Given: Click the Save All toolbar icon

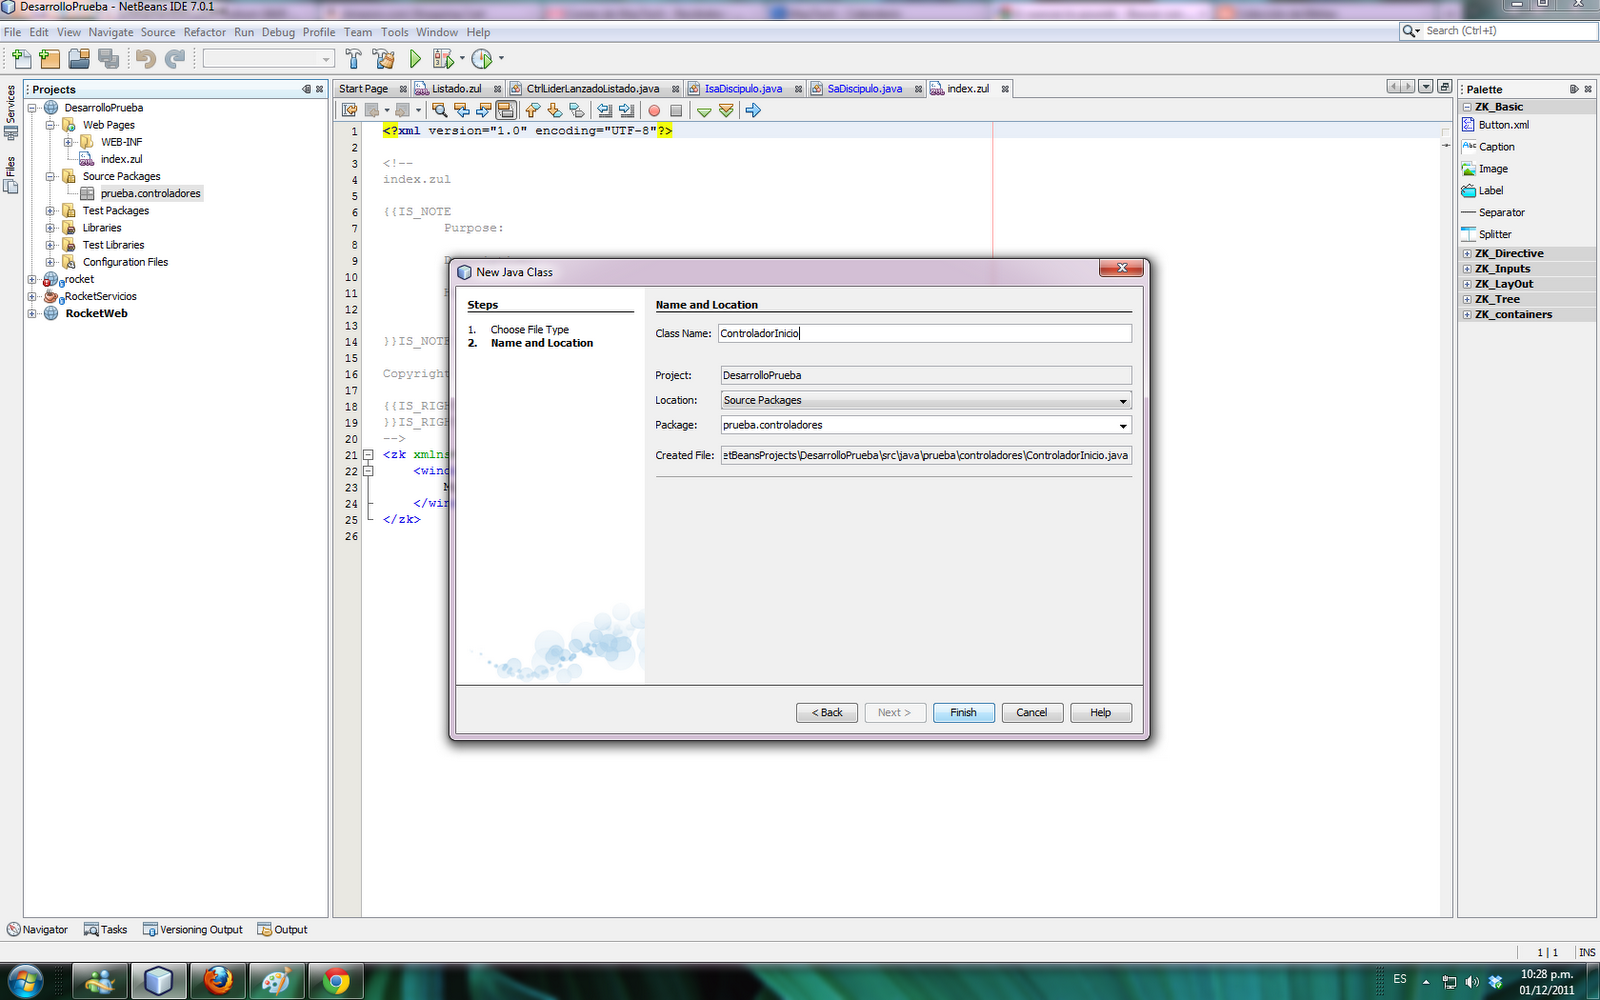Looking at the screenshot, I should 108,59.
